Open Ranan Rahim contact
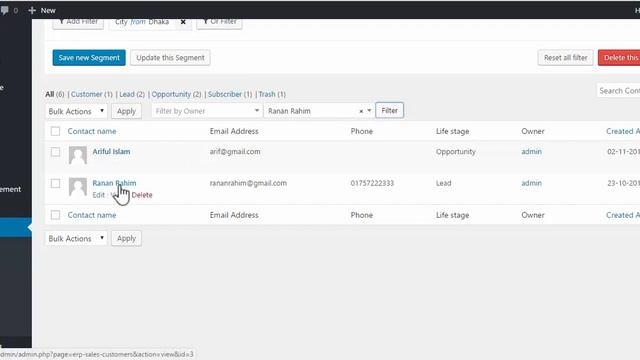Image resolution: width=640 pixels, height=360 pixels. 114,183
